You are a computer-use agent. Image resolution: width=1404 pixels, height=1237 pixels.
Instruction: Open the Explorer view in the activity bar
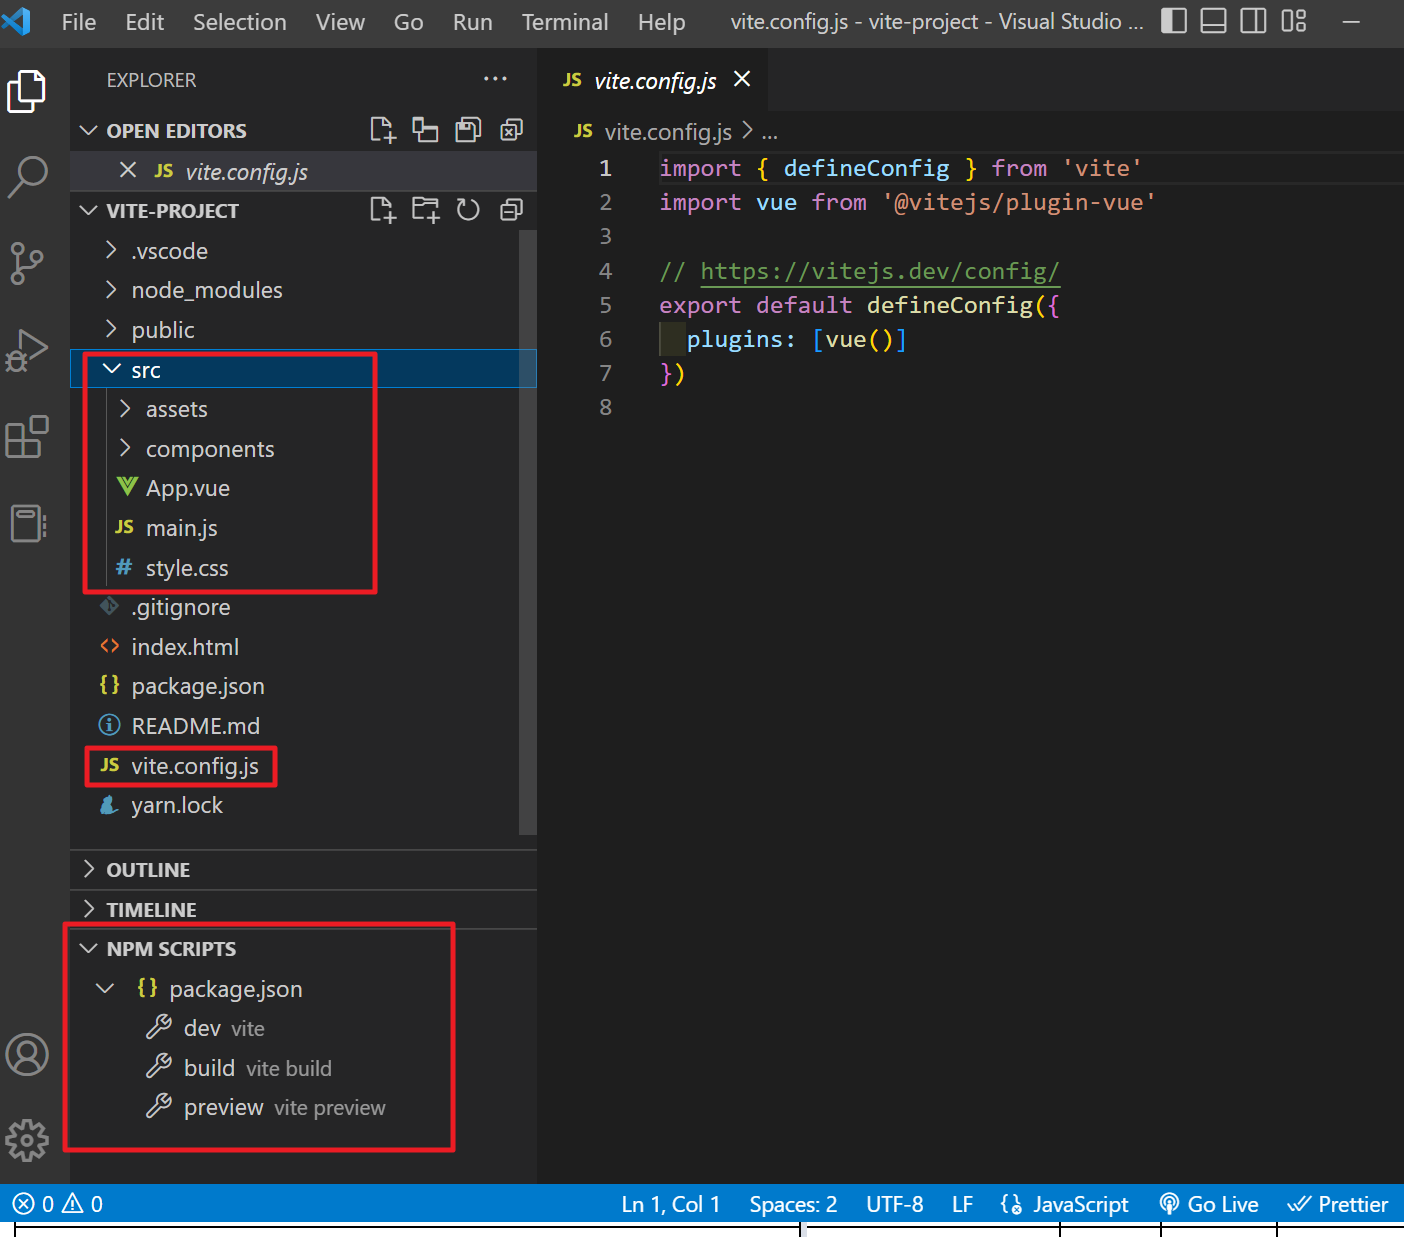(27, 92)
